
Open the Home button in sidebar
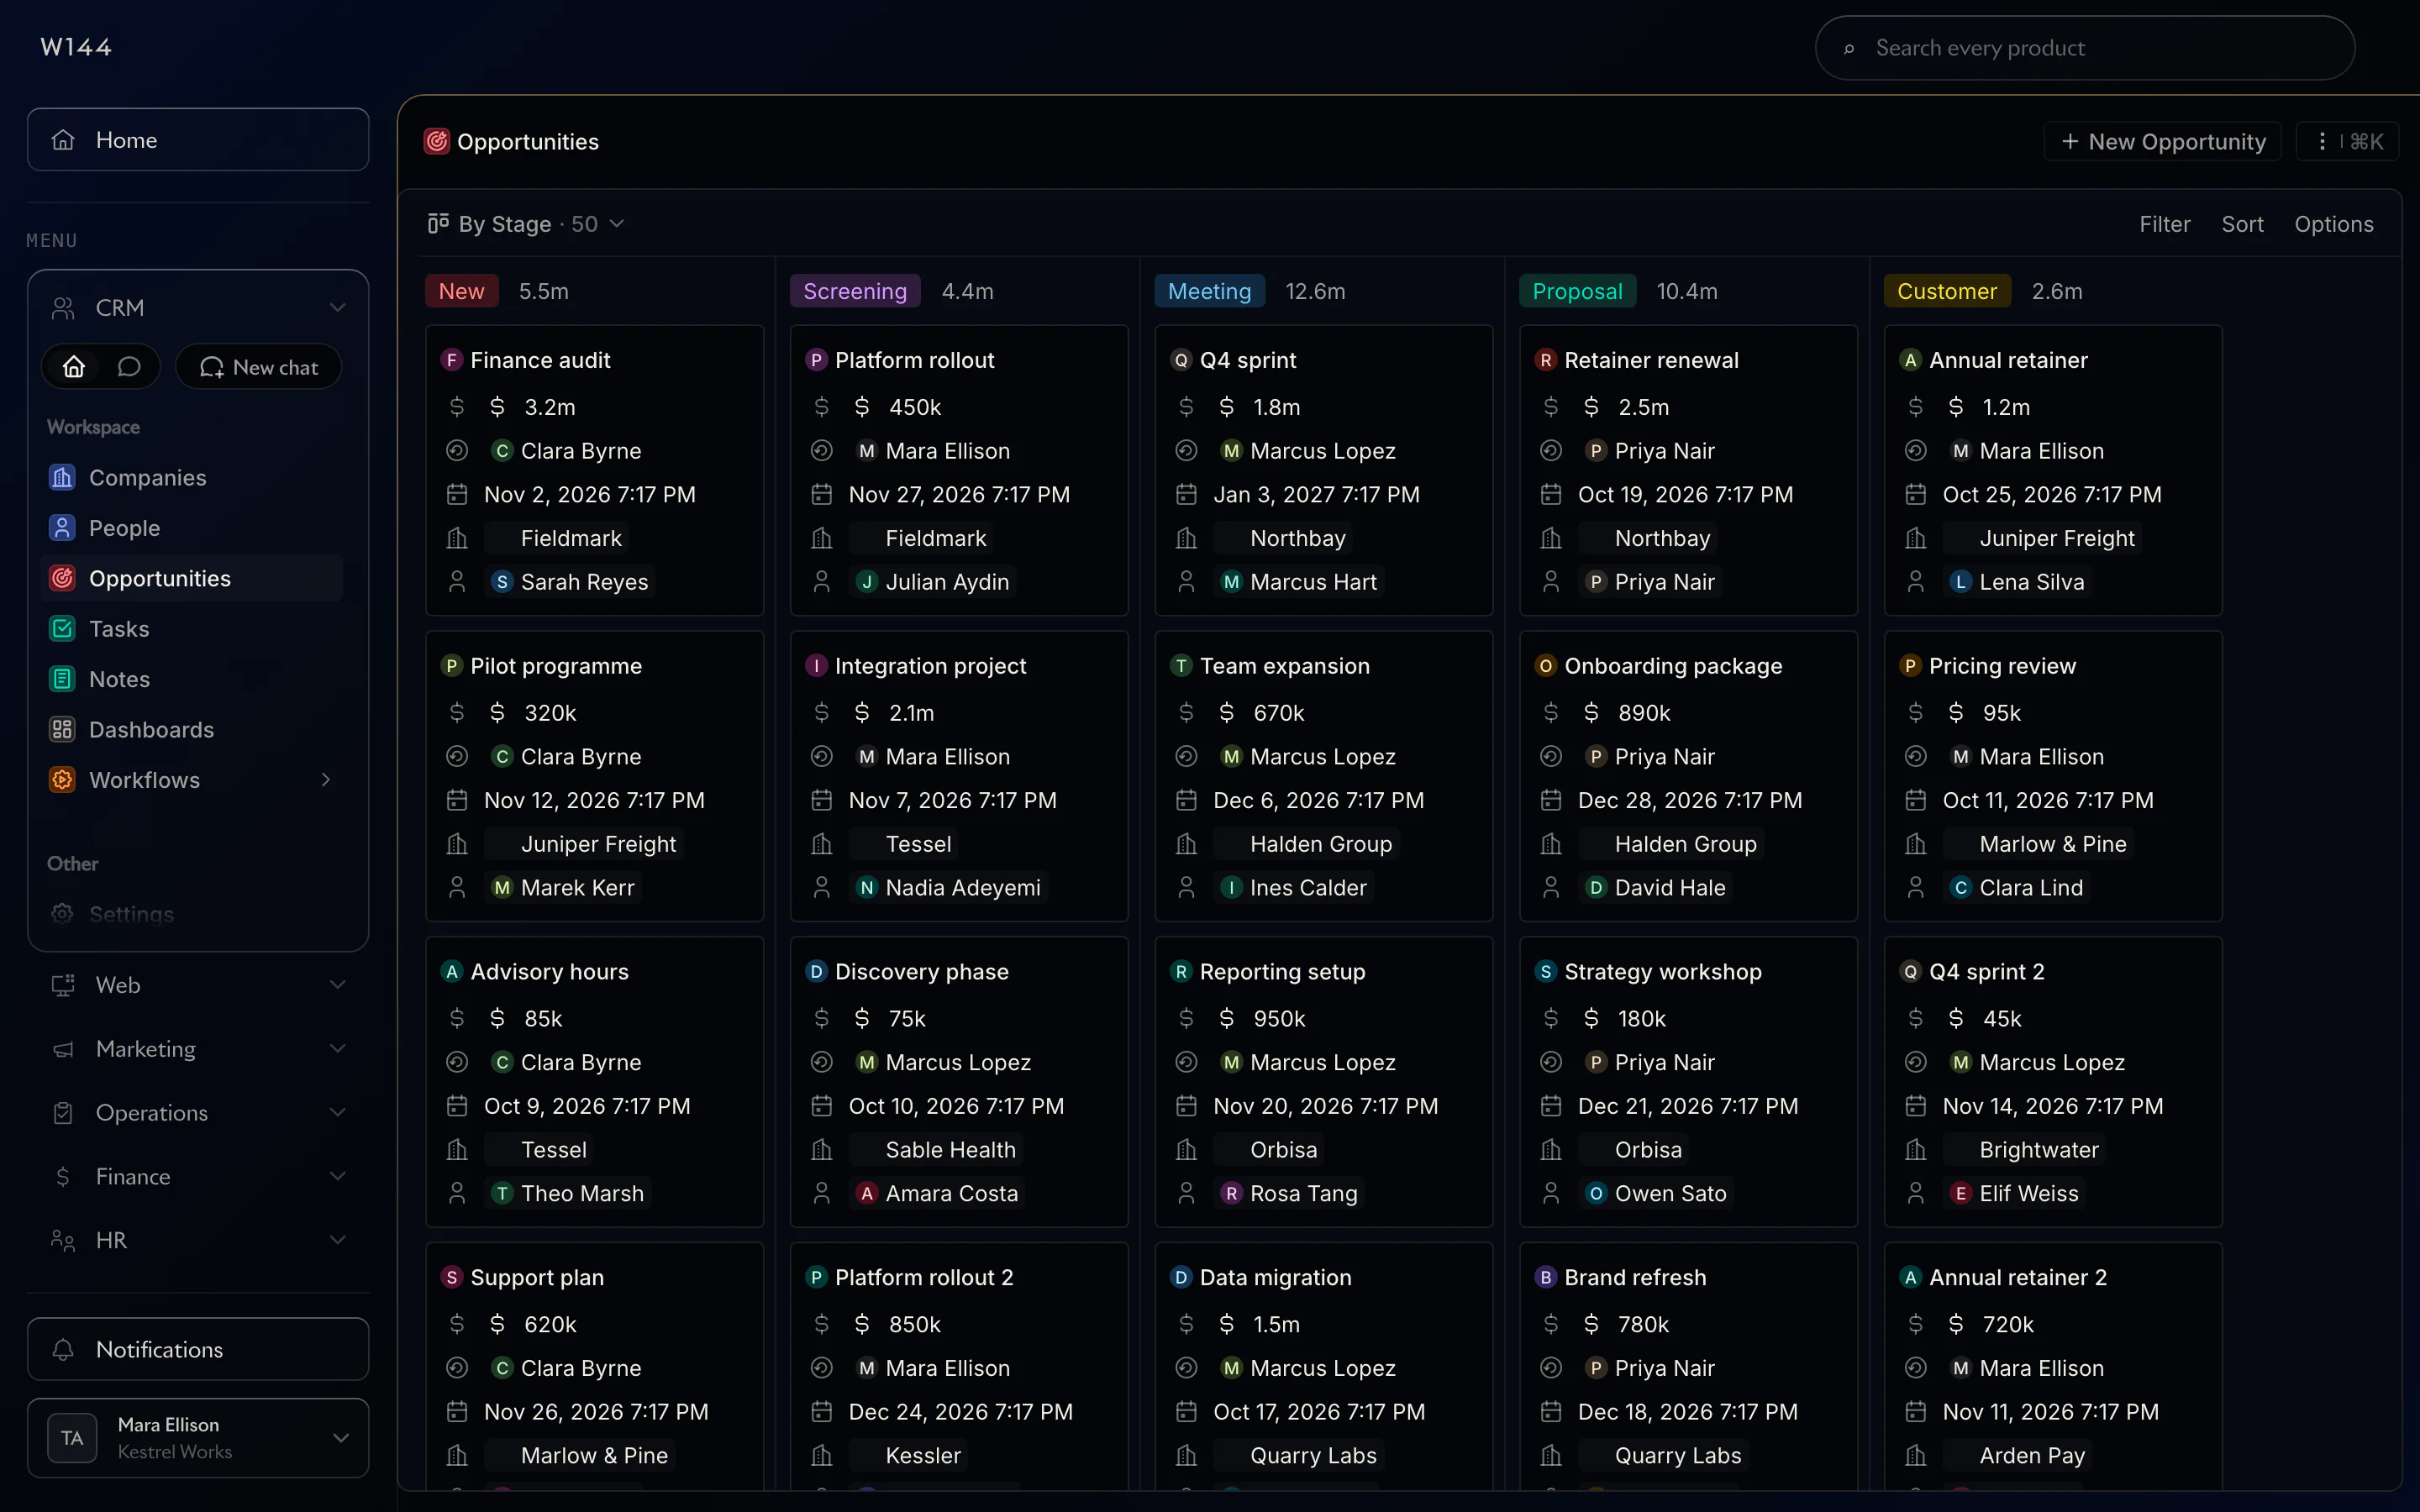coord(198,140)
